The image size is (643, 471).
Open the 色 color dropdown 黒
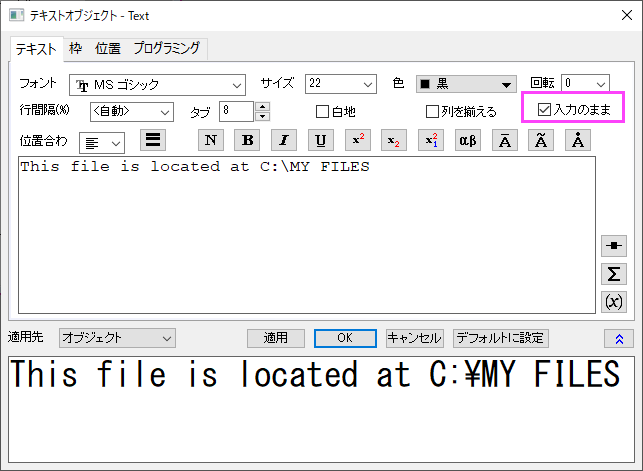pyautogui.click(x=466, y=84)
